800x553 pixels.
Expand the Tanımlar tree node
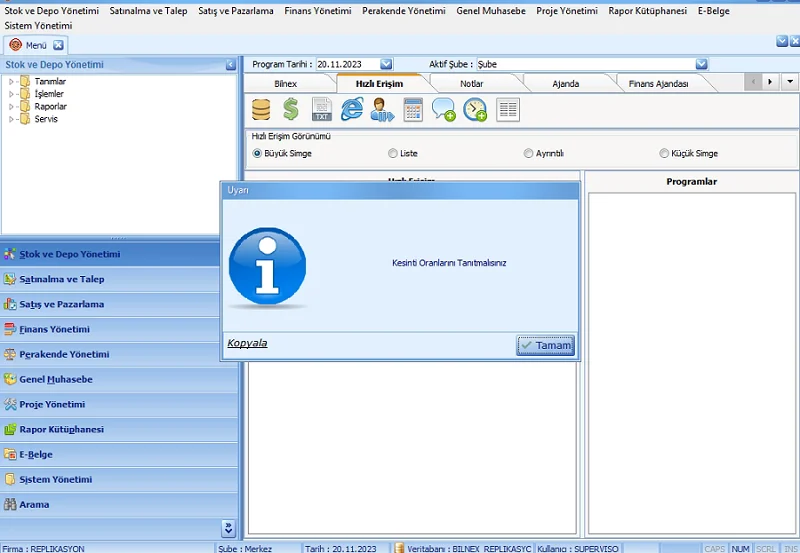12,82
